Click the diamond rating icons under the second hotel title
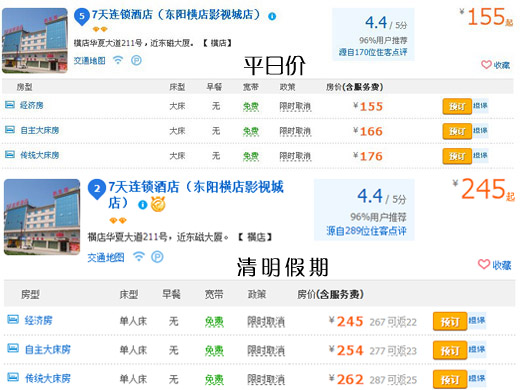Viewport: 520px width, 390px height. tap(118, 221)
